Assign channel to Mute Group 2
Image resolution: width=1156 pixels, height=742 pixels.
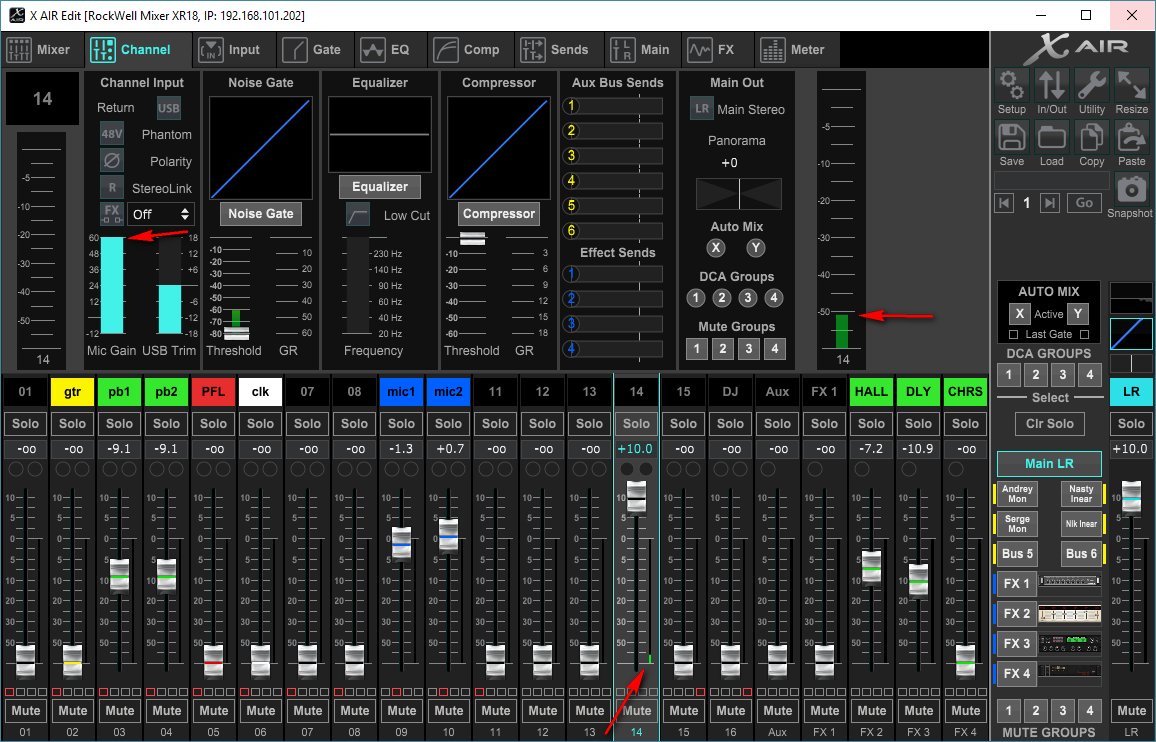coord(722,349)
